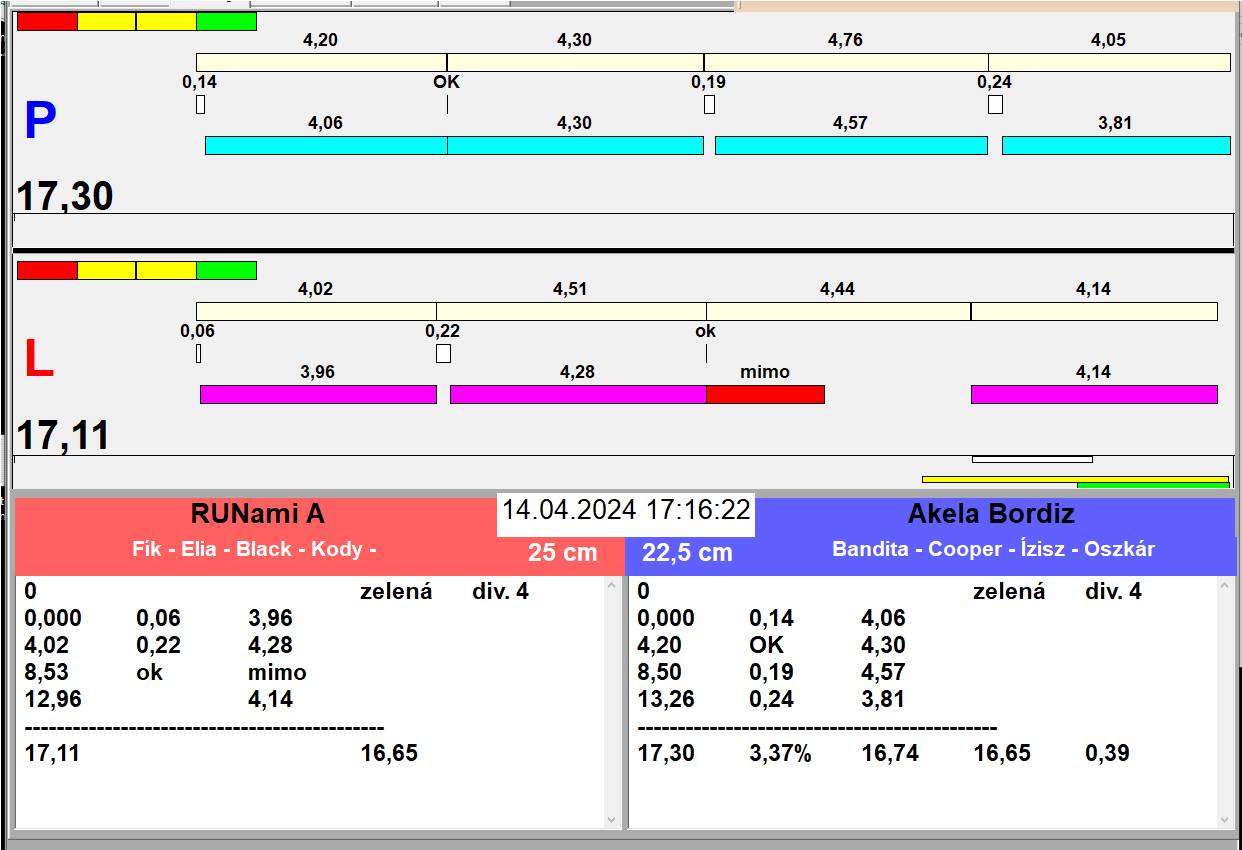Click dog list 'Fík - Elia - Black - Kody'
Image resolution: width=1242 pixels, height=850 pixels.
pyautogui.click(x=254, y=549)
